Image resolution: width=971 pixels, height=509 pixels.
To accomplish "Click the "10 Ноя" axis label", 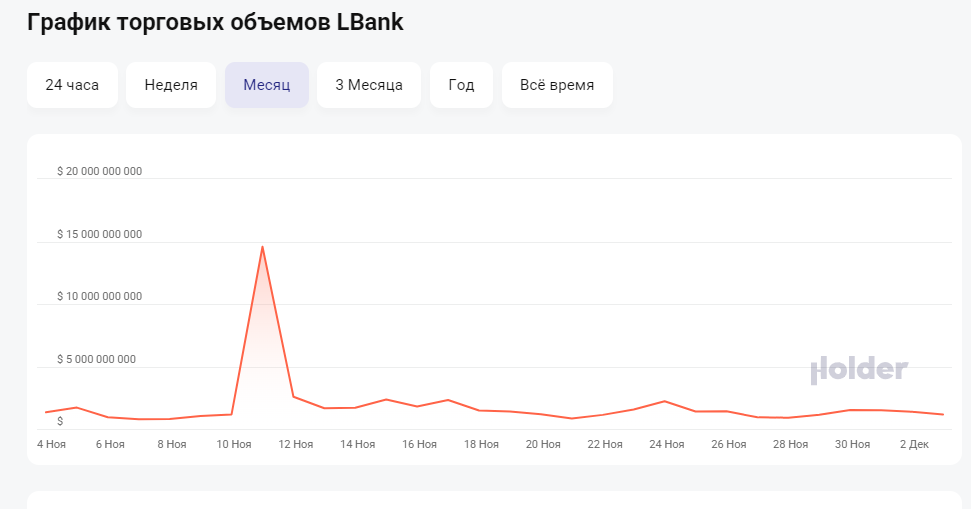I will [x=234, y=444].
